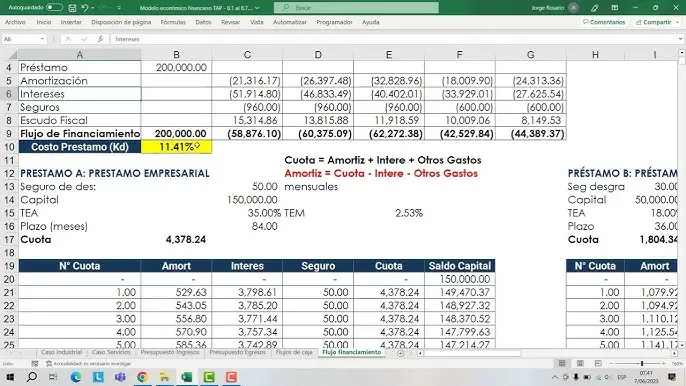Viewport: 686px width, 386px height.
Task: Open ribbon display options icon
Action: coord(615,8)
